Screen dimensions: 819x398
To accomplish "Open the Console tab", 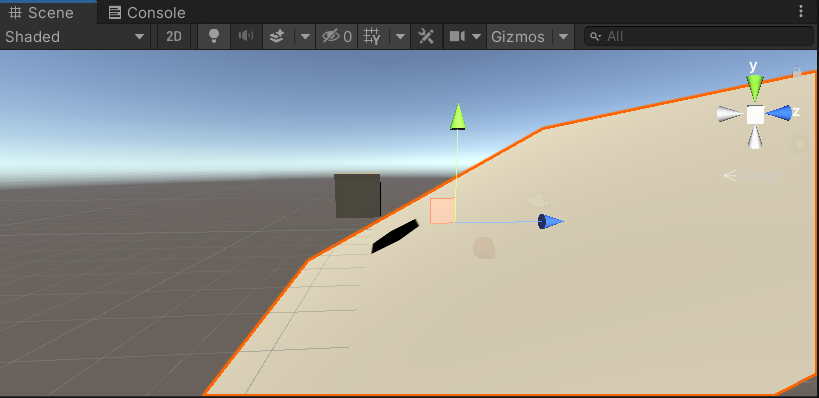I will point(147,13).
